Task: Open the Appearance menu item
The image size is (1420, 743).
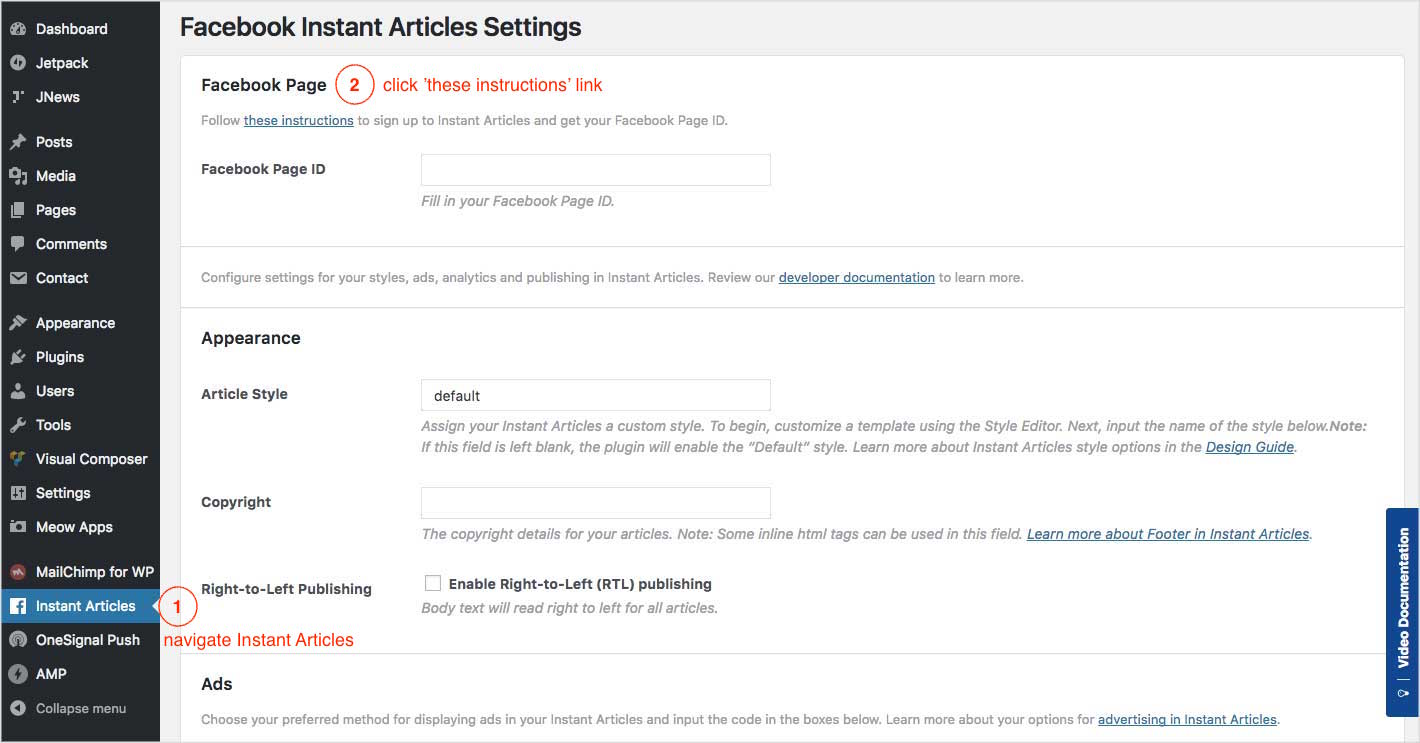Action: [x=75, y=323]
